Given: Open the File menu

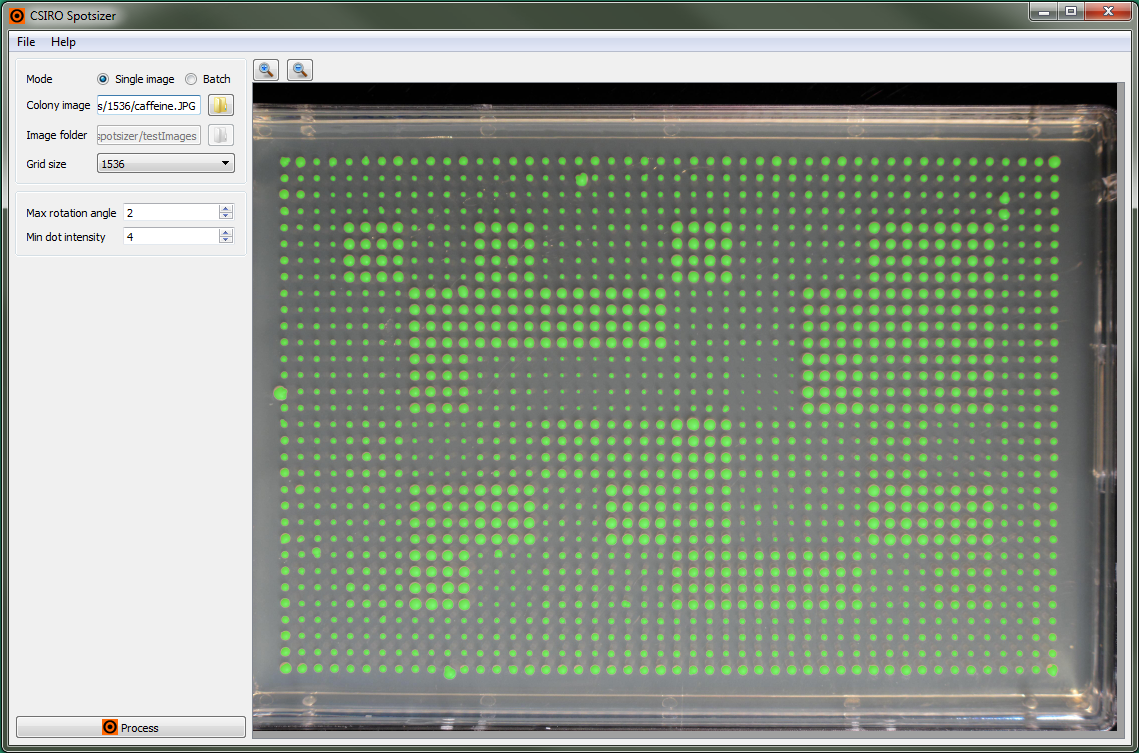Looking at the screenshot, I should 26,42.
